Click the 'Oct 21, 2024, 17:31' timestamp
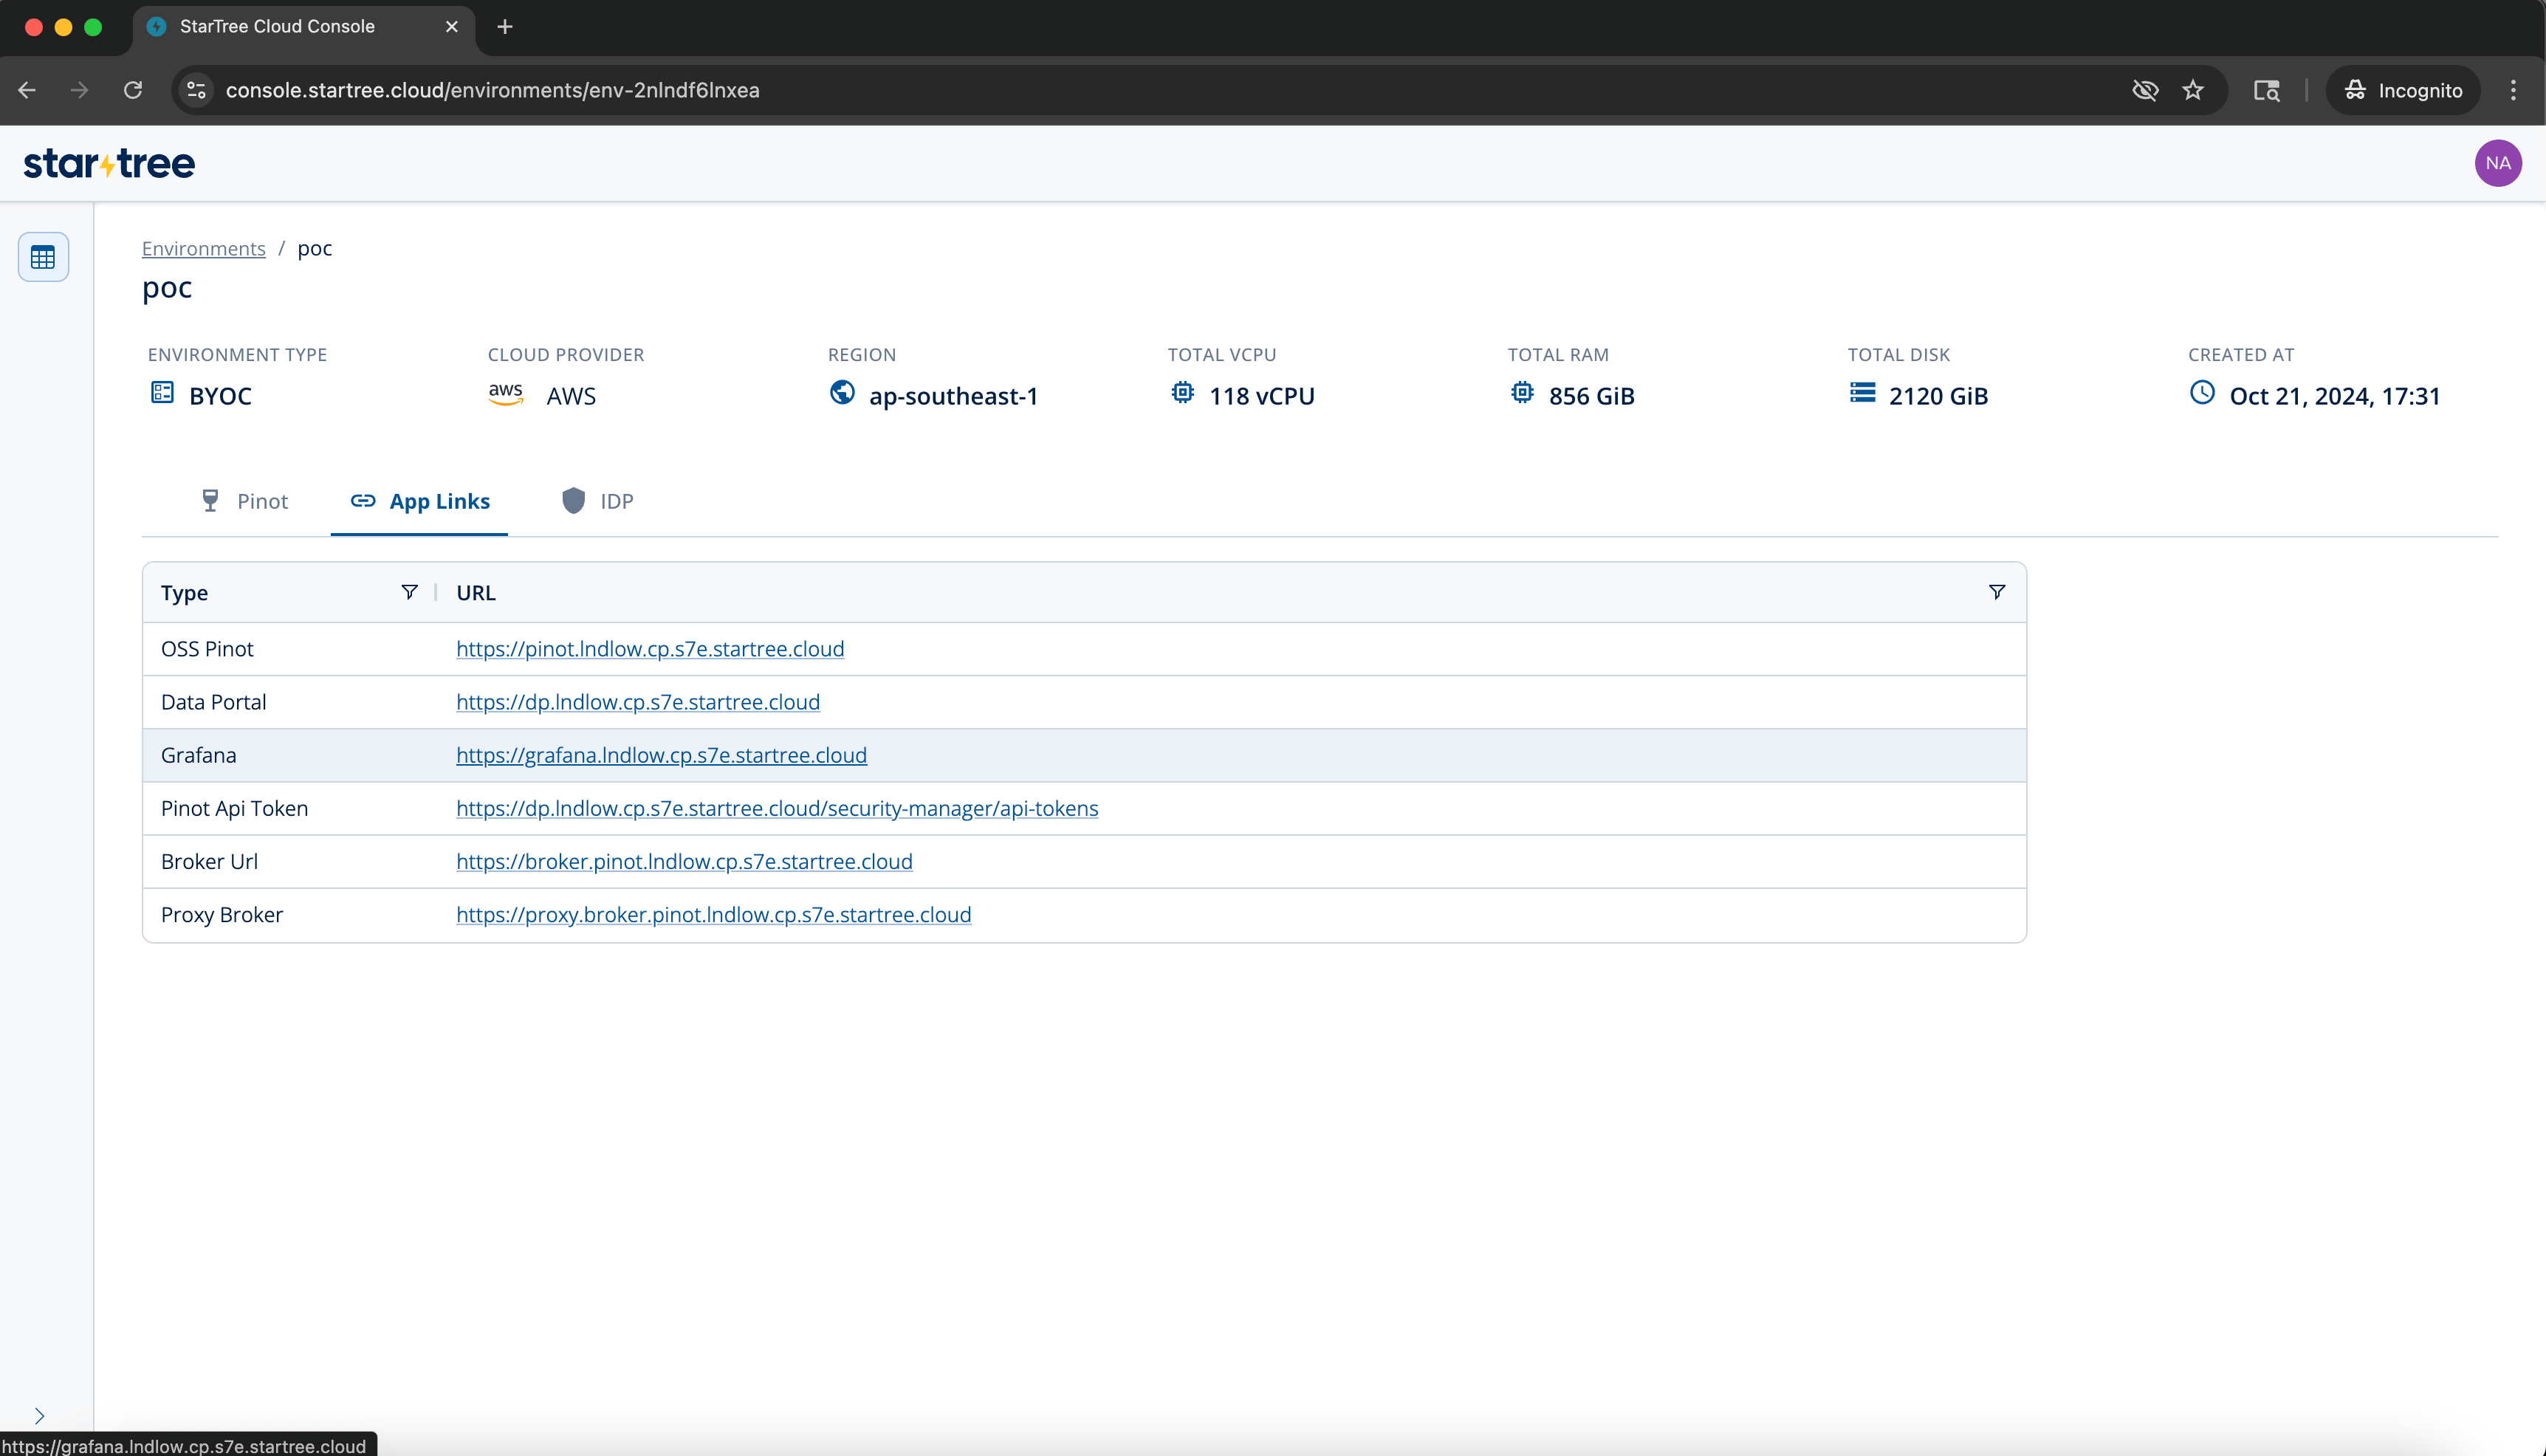The height and width of the screenshot is (1456, 2546). pos(2334,396)
